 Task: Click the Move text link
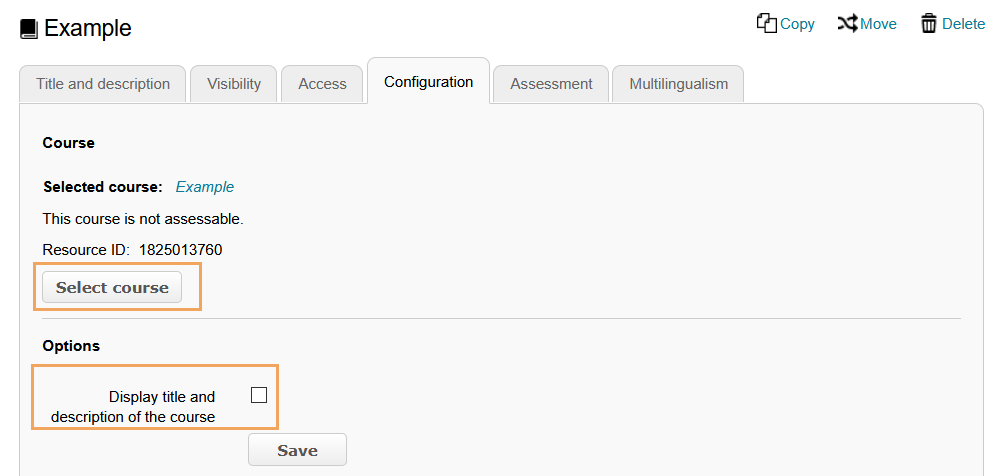[879, 24]
